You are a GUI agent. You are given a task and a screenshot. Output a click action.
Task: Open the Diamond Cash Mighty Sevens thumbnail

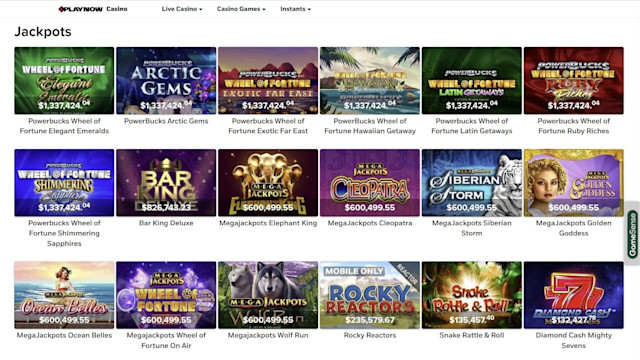pyautogui.click(x=573, y=295)
